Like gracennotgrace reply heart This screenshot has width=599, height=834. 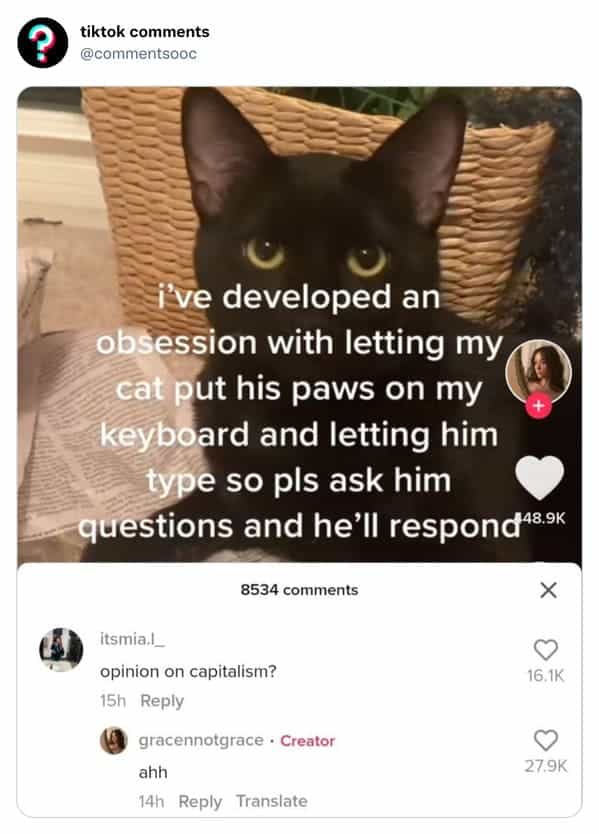546,740
